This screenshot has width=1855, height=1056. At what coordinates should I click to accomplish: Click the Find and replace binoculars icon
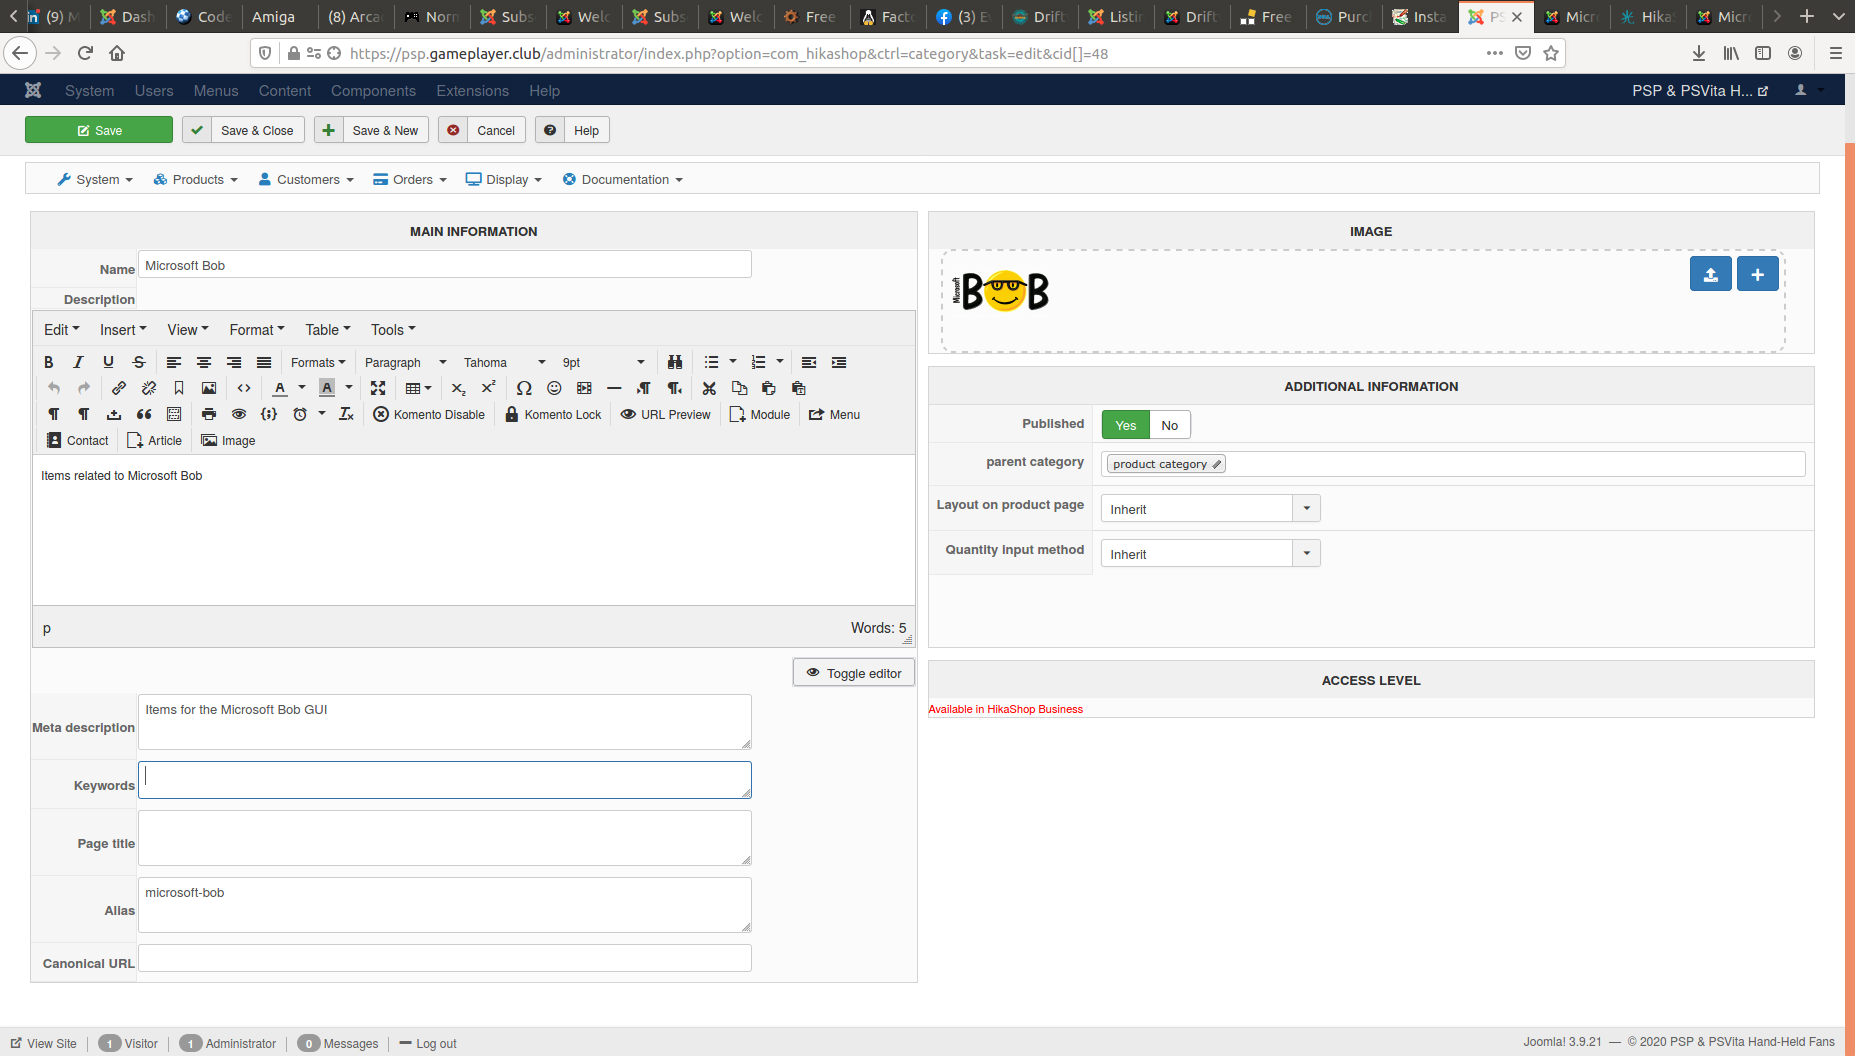coord(675,362)
